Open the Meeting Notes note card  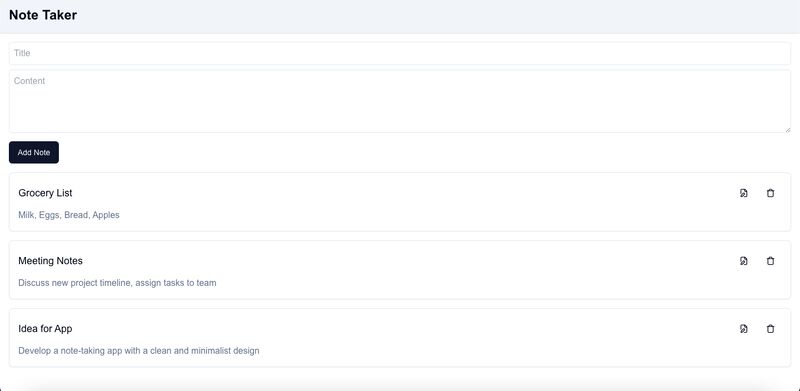pos(399,270)
